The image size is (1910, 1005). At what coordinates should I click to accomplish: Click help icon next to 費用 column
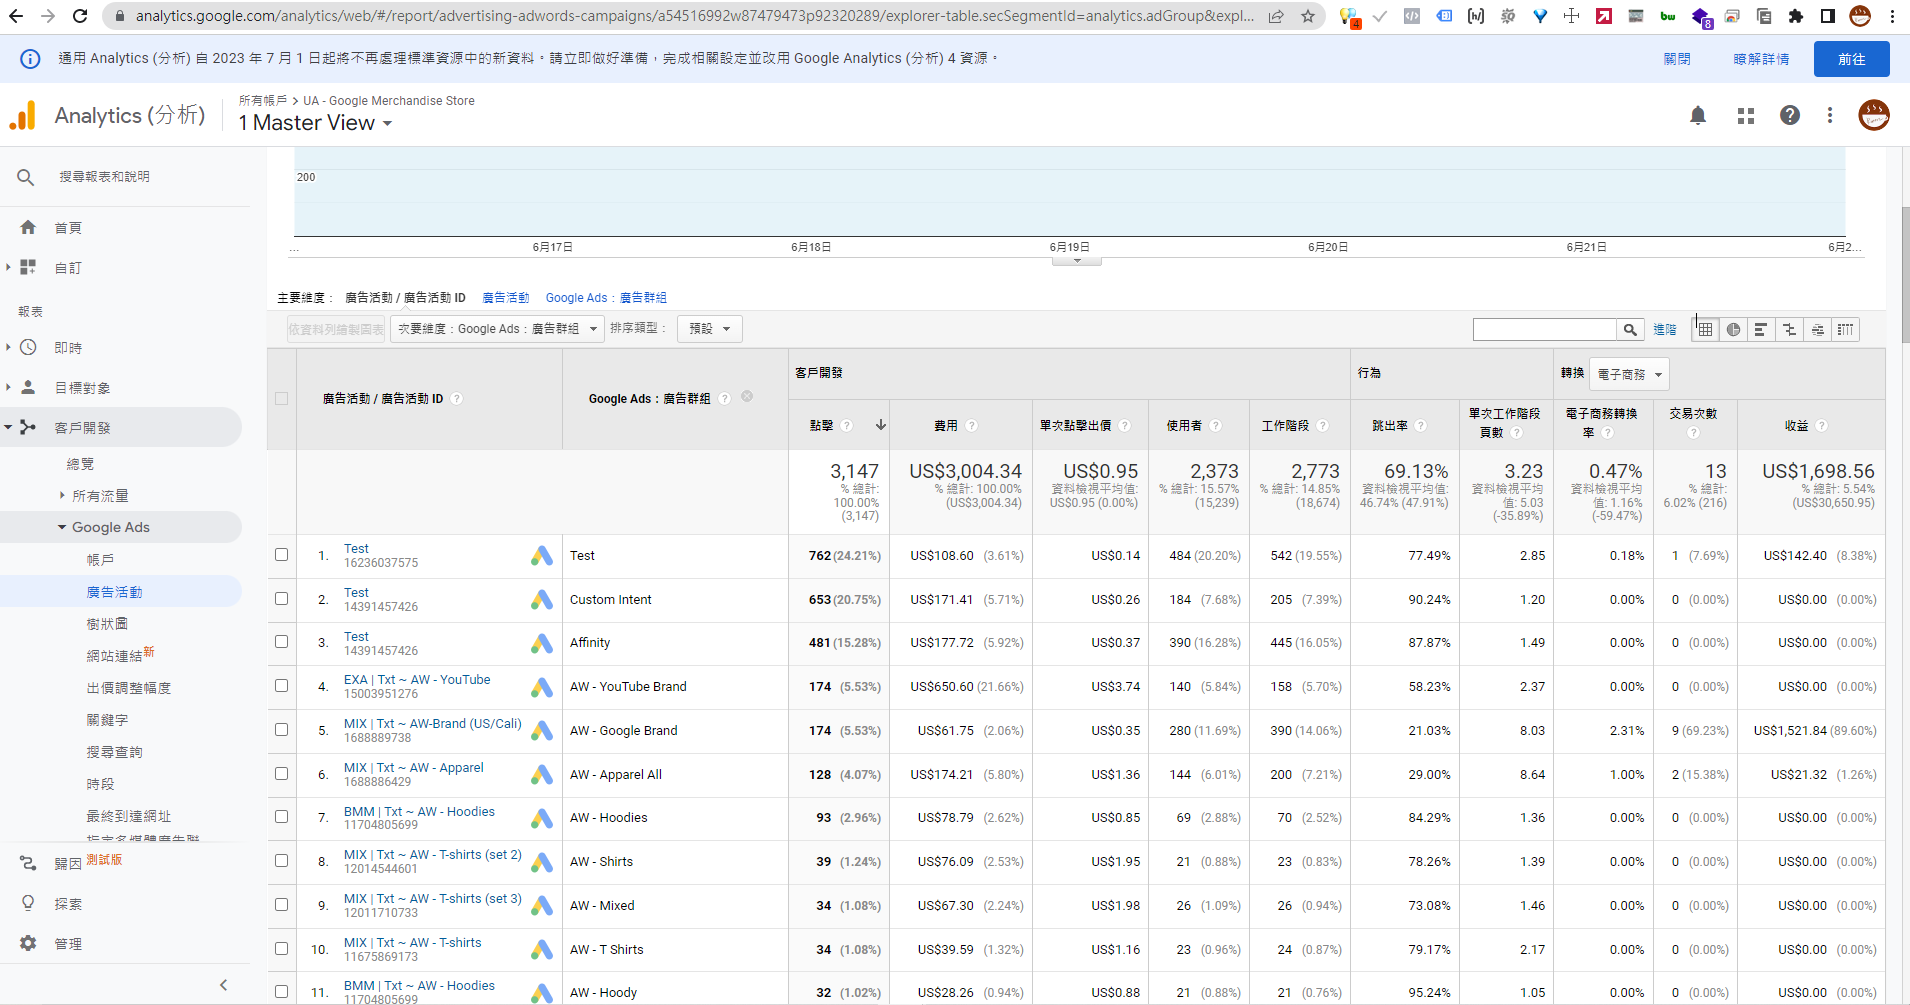point(971,426)
